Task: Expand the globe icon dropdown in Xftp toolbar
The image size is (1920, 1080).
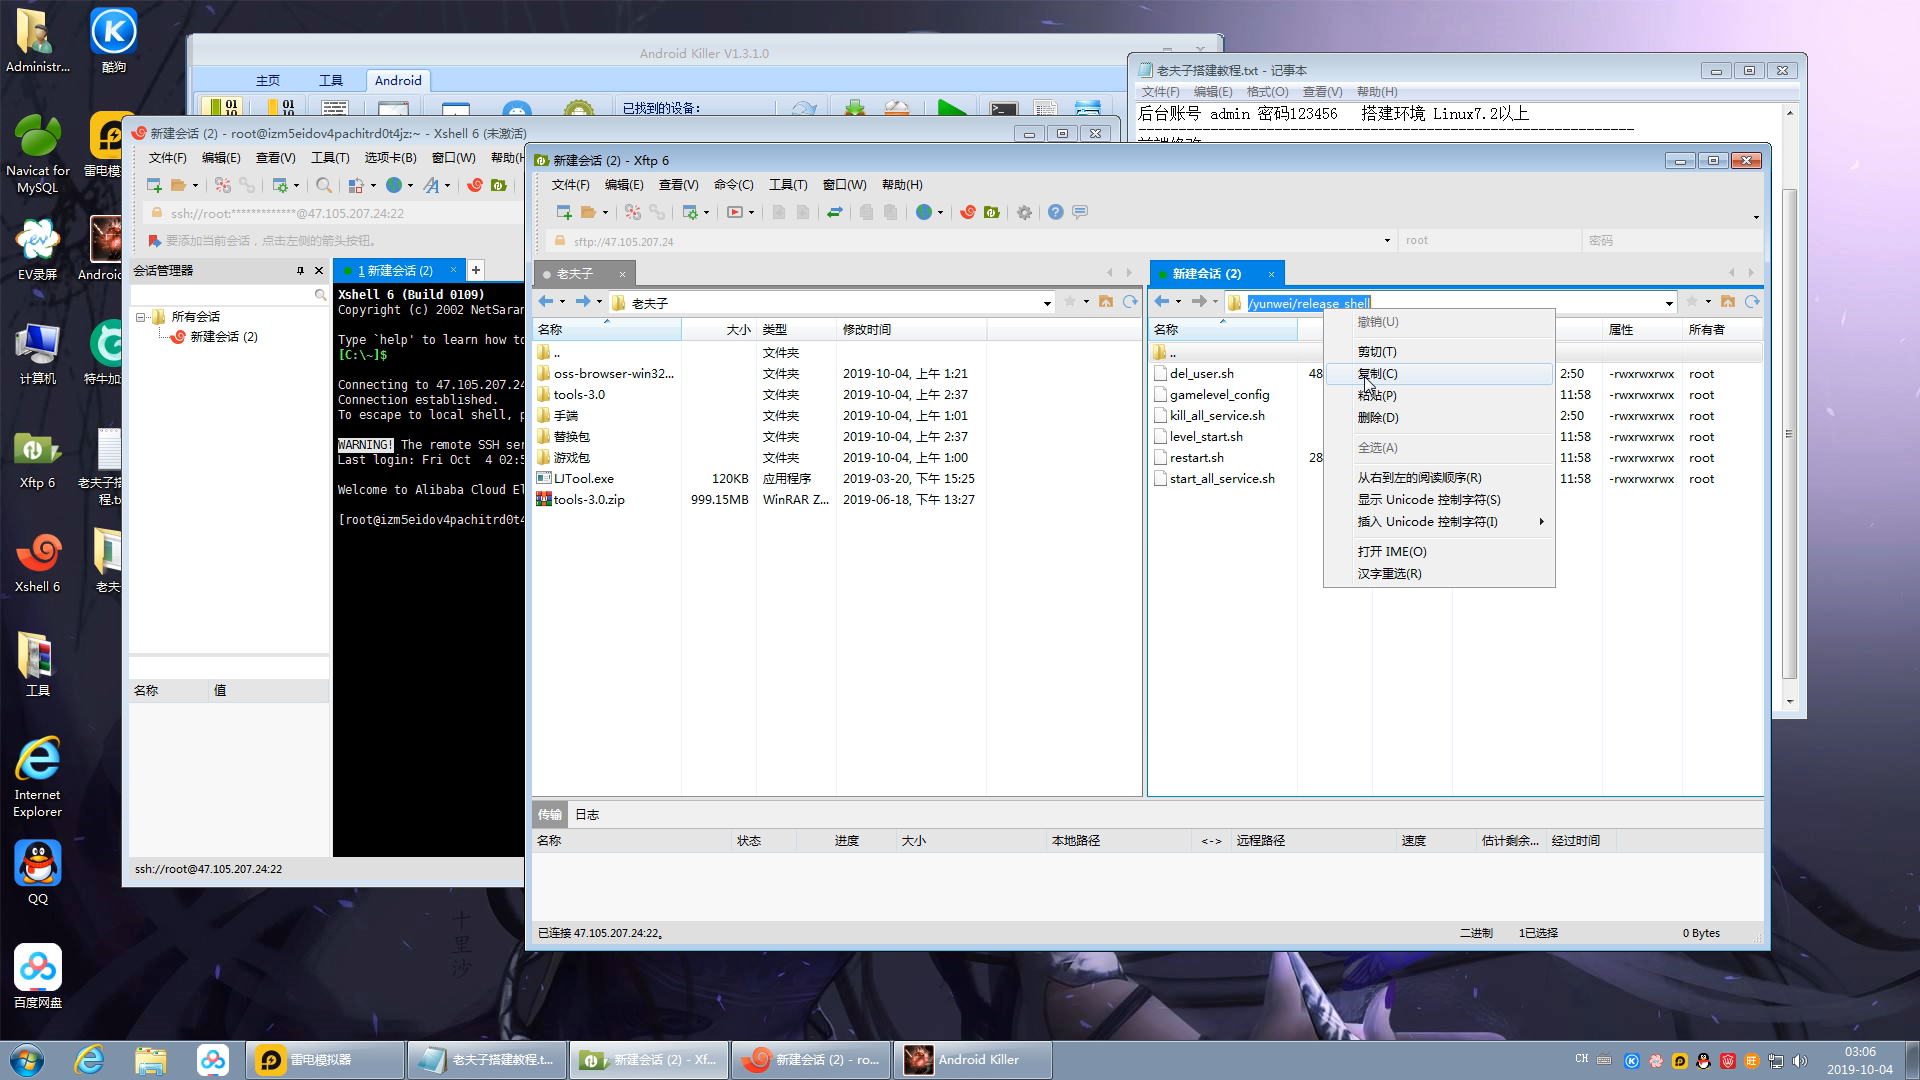Action: [x=940, y=213]
